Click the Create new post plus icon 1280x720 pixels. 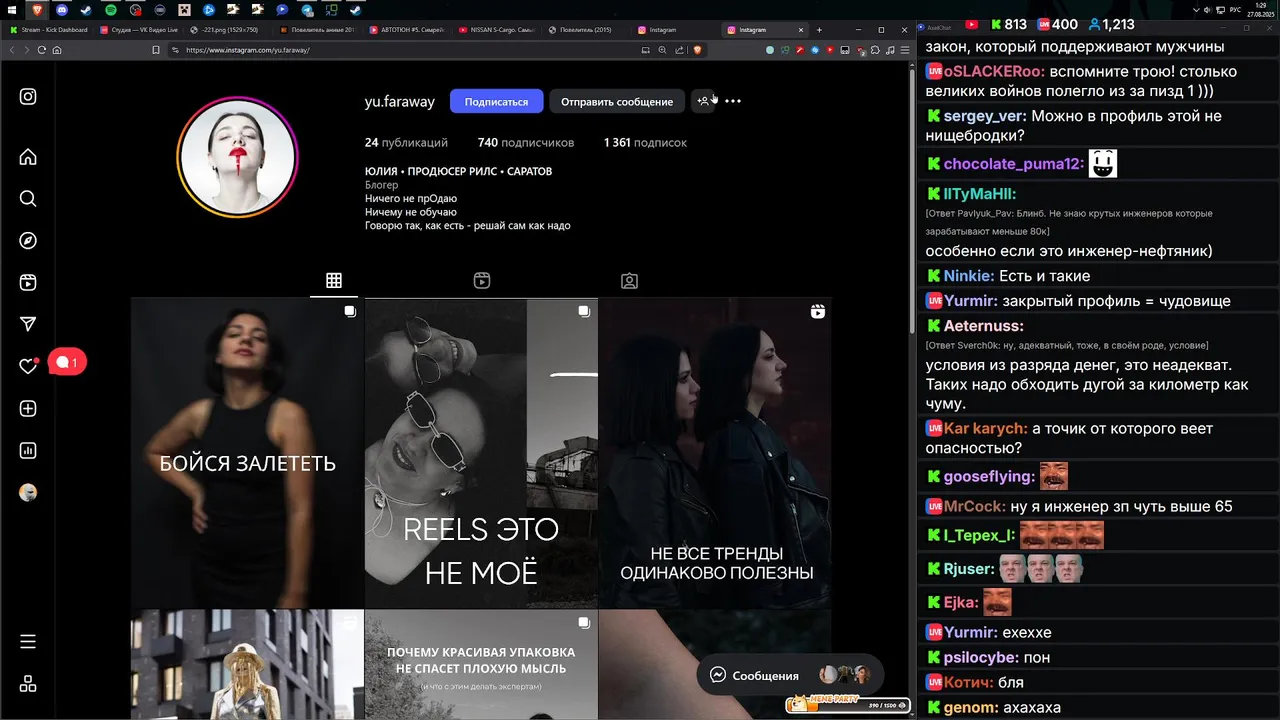[28, 408]
